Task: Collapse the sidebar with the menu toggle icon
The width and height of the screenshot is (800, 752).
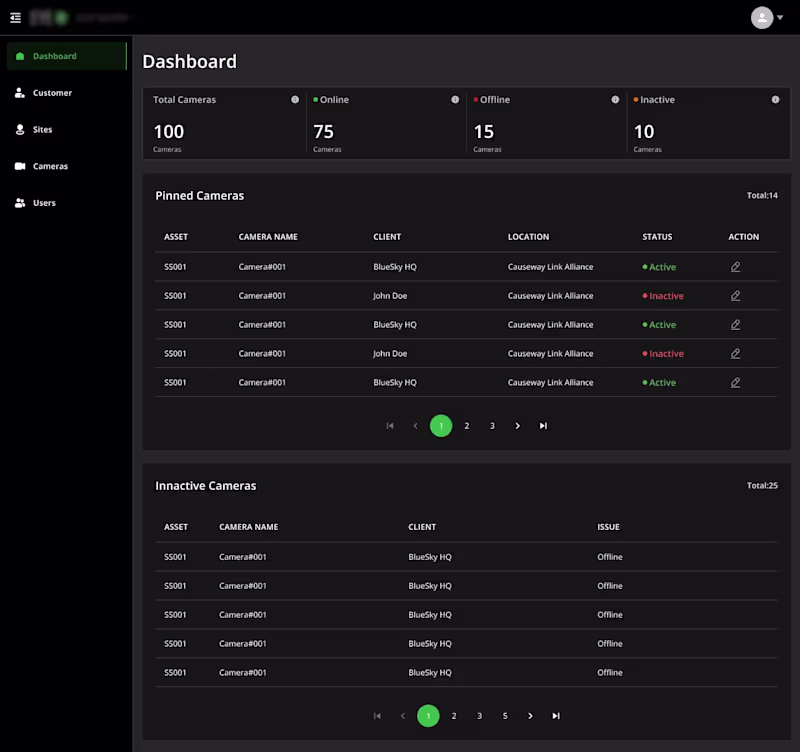Action: (15, 17)
